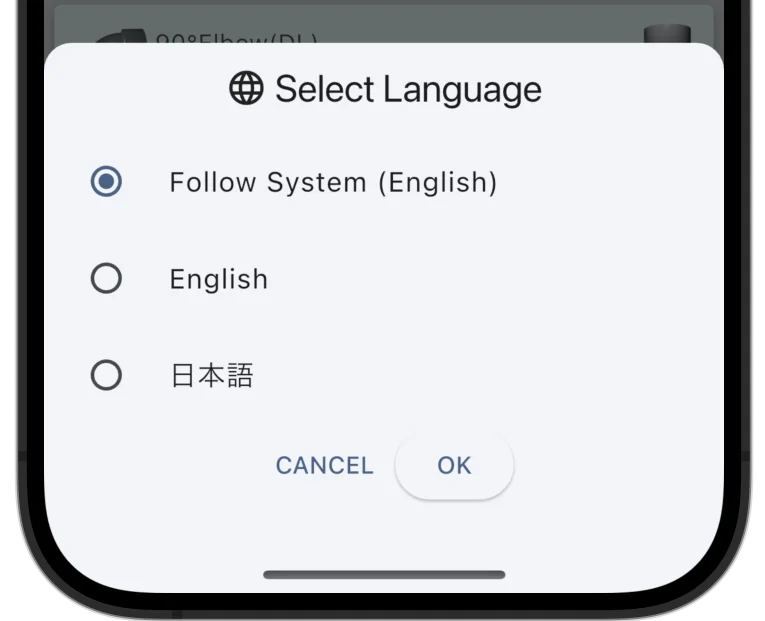The width and height of the screenshot is (765, 621).
Task: Click the empty circle left of English
Action: point(106,279)
